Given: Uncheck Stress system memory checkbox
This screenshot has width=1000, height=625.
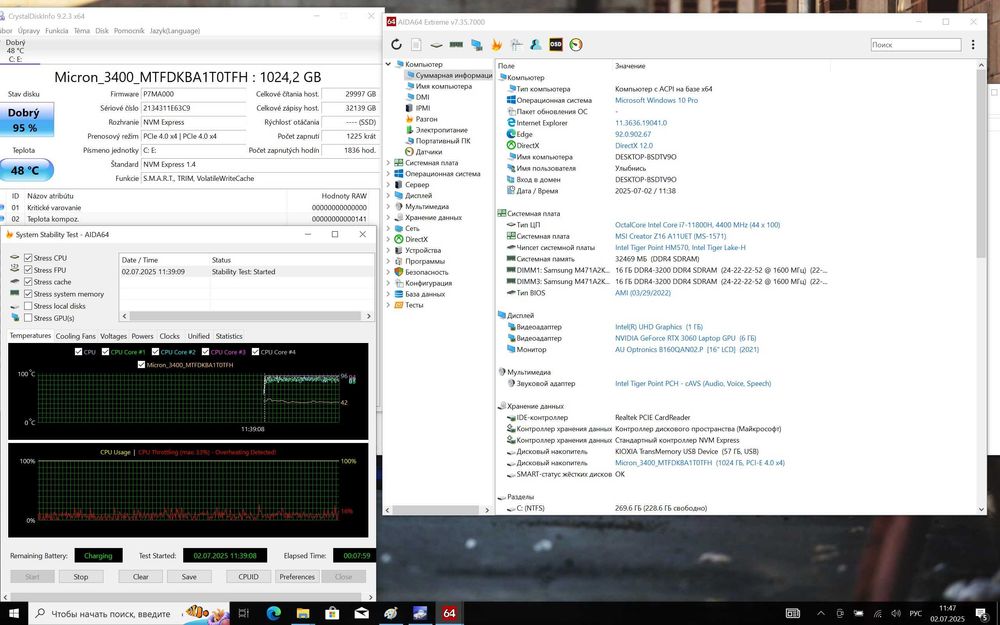Looking at the screenshot, I should click(x=28, y=294).
